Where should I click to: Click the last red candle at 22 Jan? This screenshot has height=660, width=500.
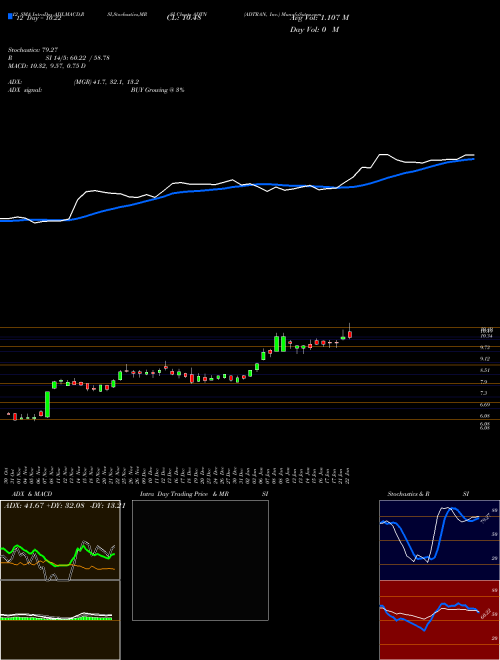coord(350,334)
